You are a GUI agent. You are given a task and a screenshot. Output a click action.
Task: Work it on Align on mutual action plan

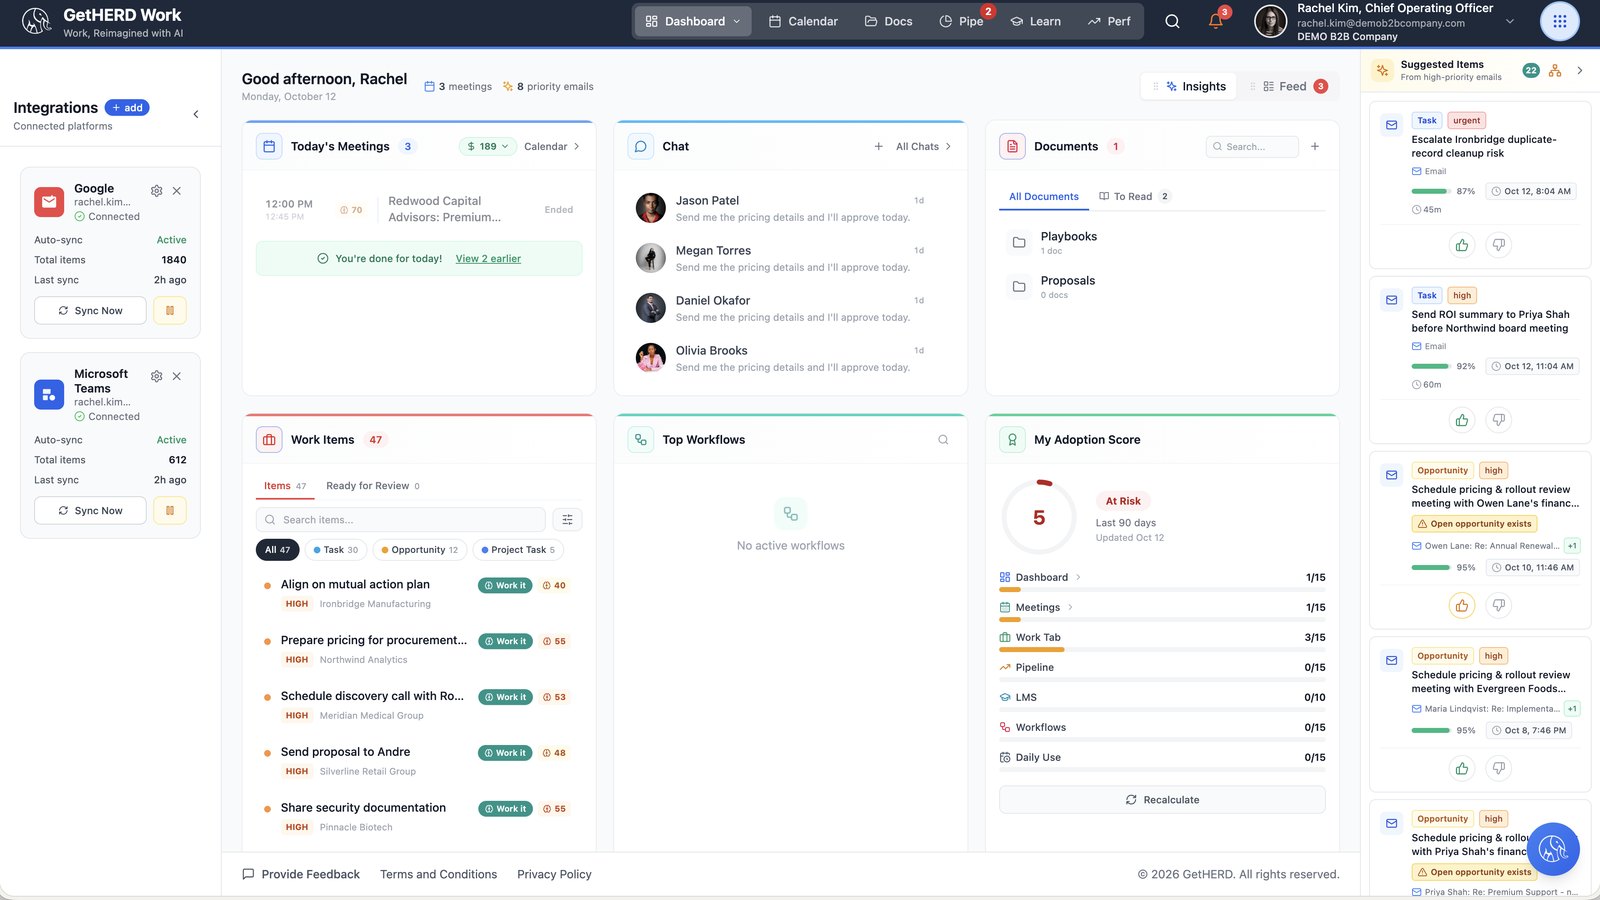tap(505, 586)
